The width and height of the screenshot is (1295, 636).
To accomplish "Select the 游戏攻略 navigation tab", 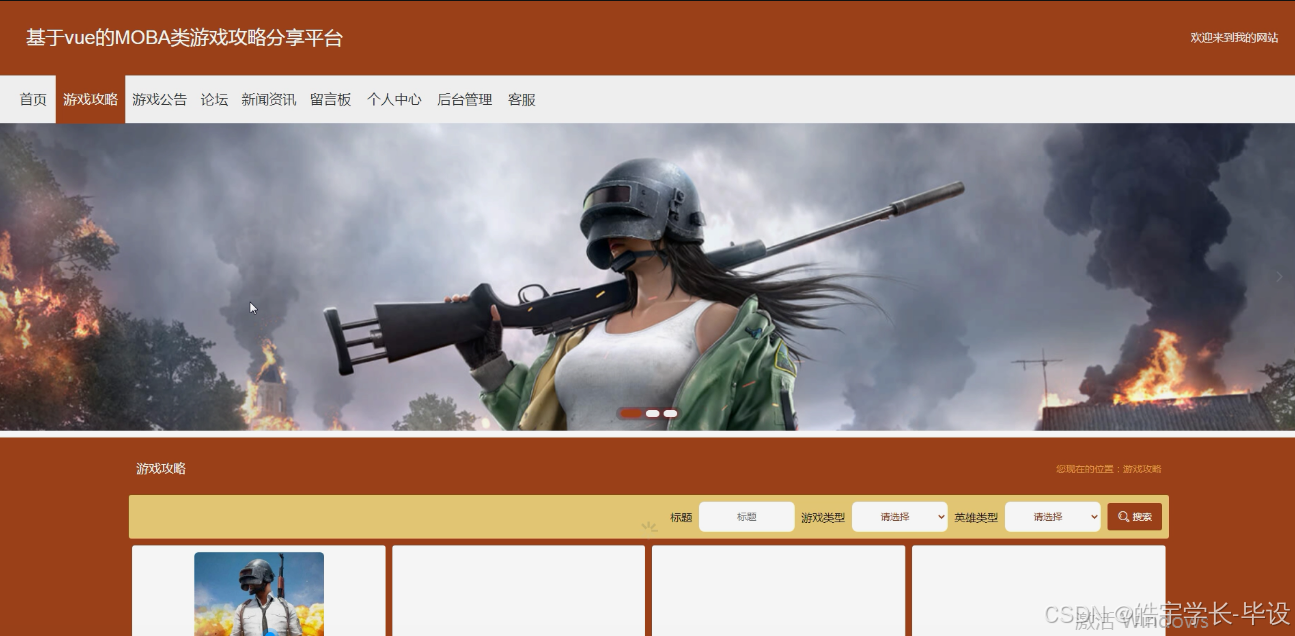I will (90, 100).
